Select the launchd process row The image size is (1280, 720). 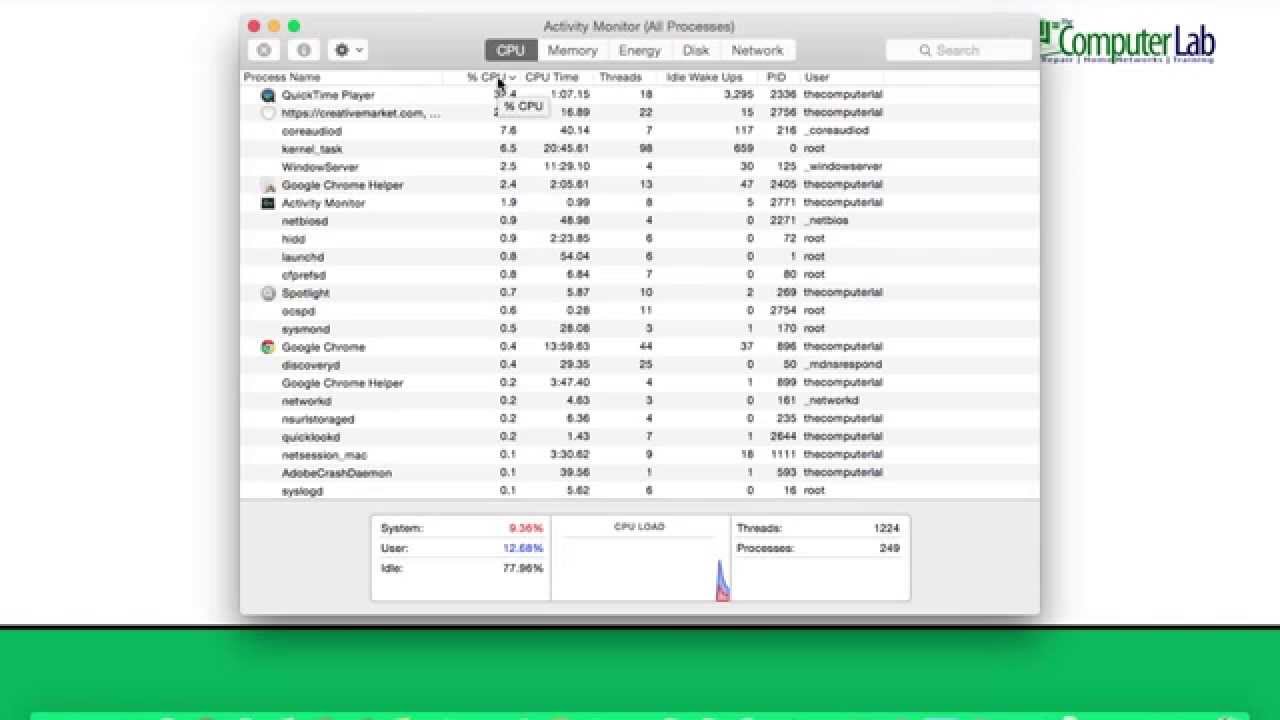click(640, 257)
